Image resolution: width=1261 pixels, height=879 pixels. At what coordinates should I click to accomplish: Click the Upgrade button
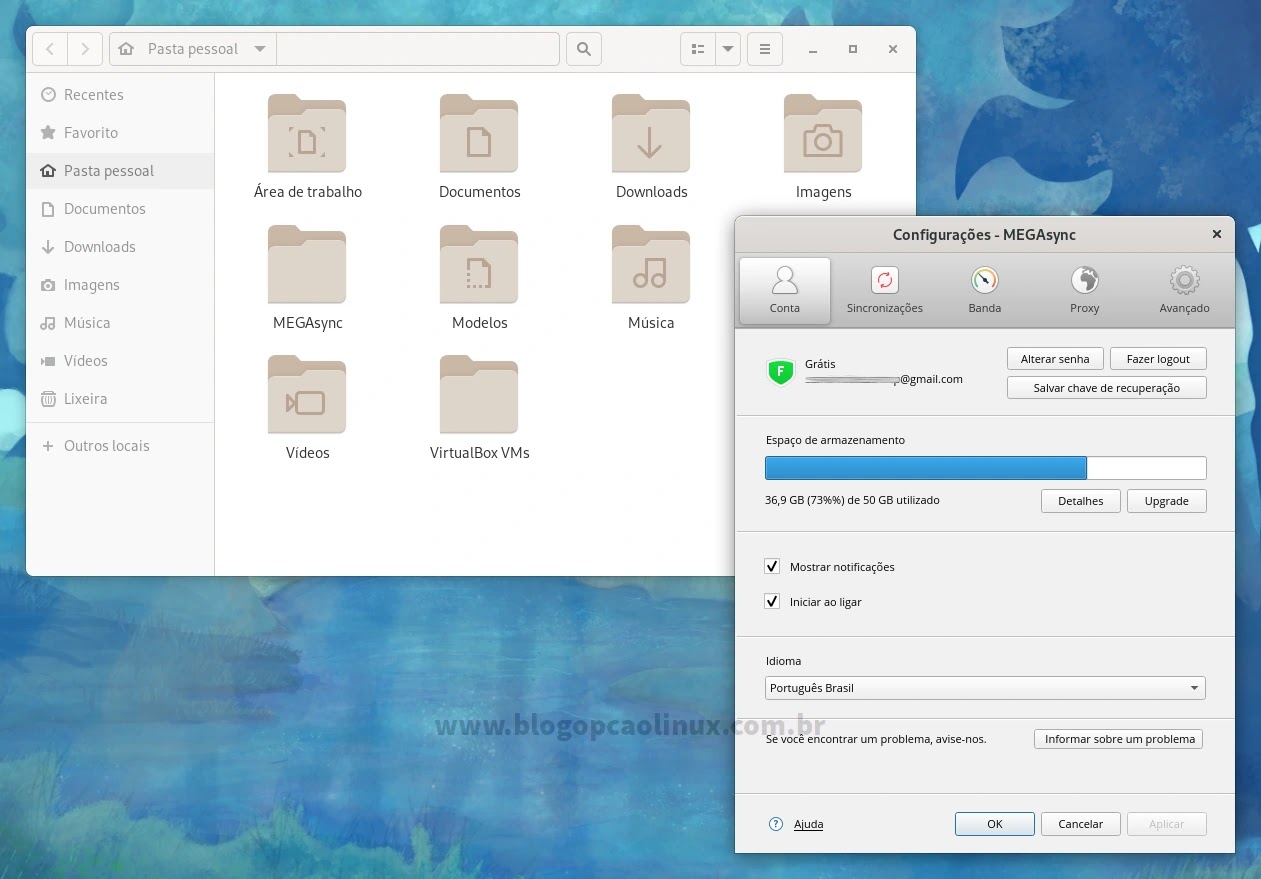click(1167, 501)
